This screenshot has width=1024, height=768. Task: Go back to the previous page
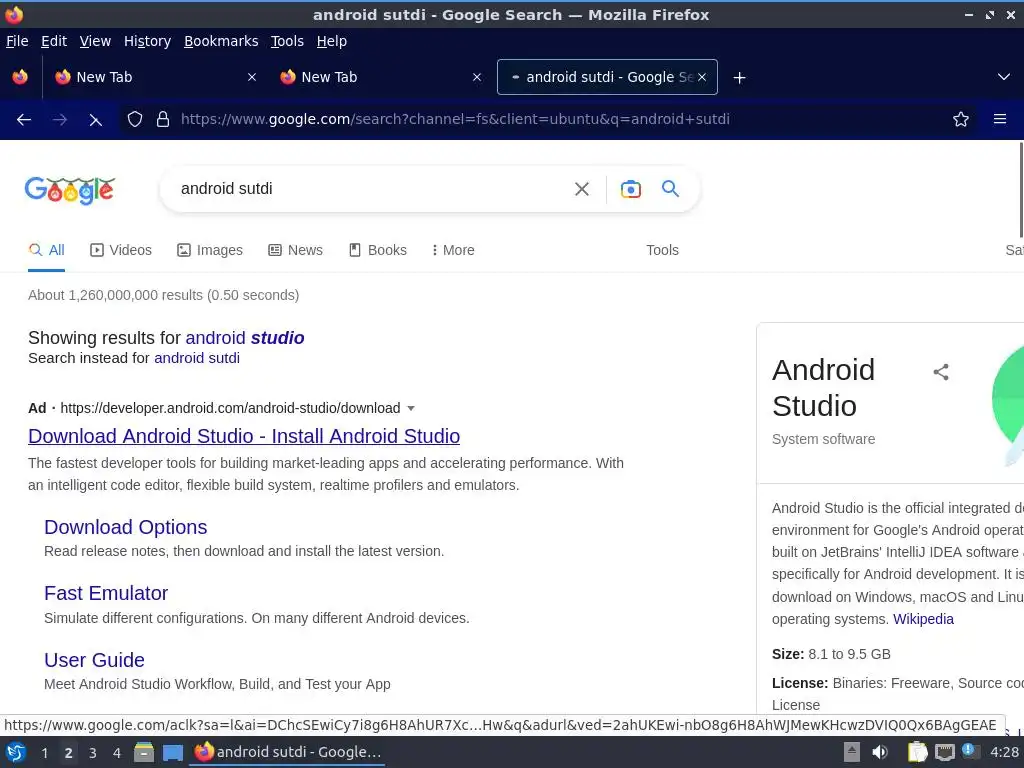[24, 120]
